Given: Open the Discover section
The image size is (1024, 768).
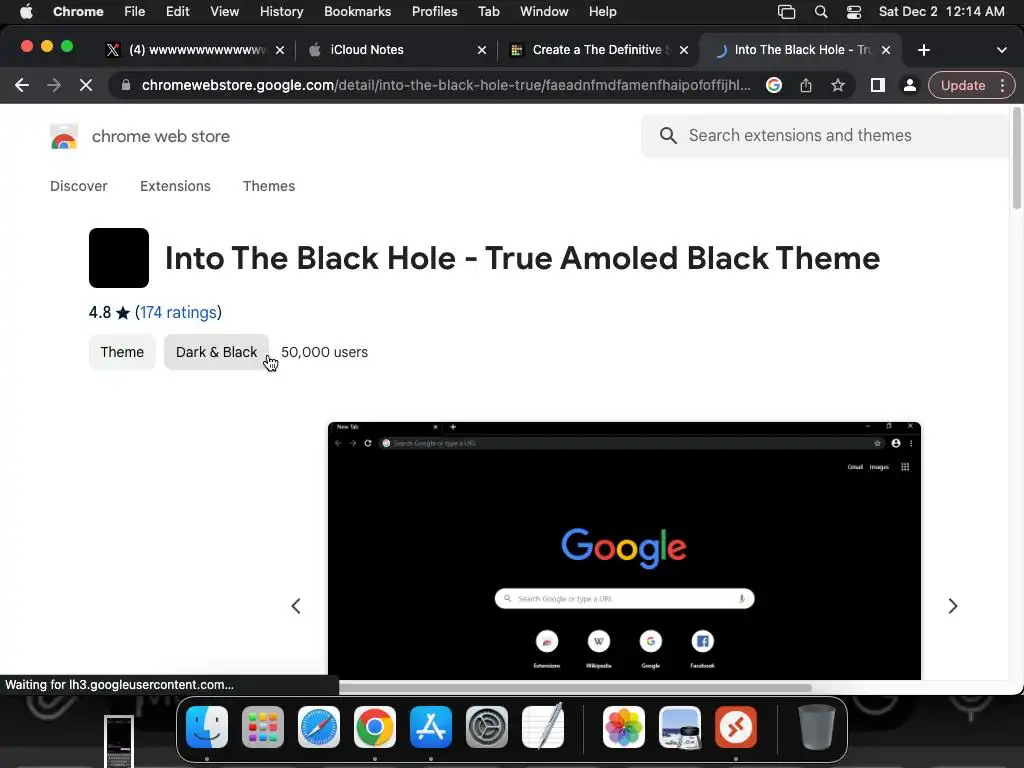Looking at the screenshot, I should (78, 186).
